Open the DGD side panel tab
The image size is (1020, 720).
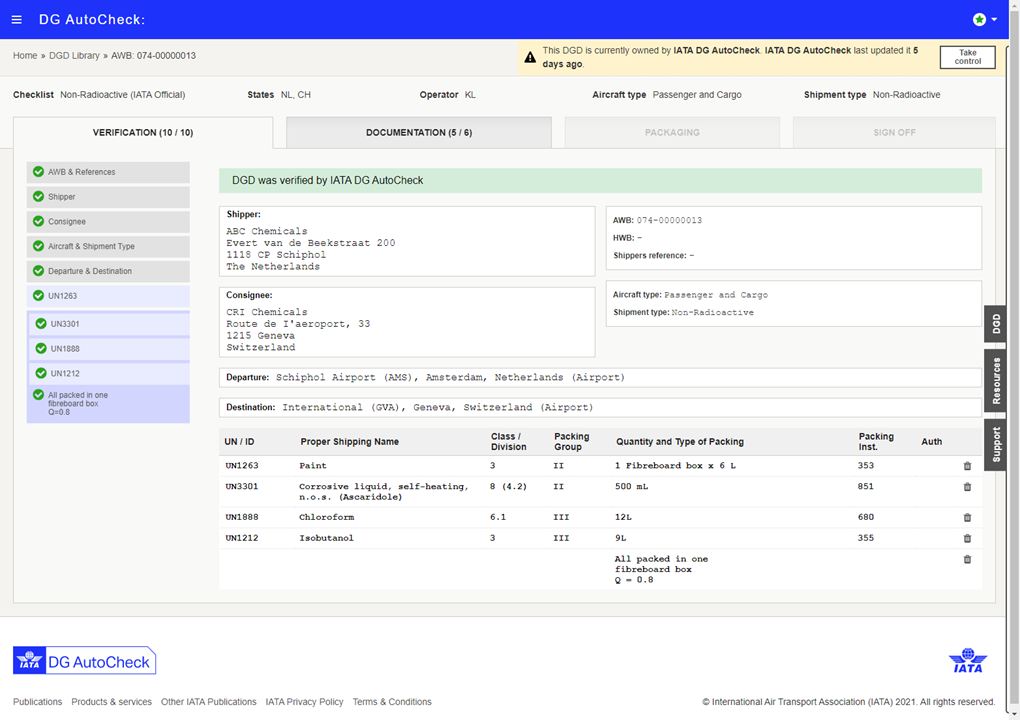click(x=995, y=324)
